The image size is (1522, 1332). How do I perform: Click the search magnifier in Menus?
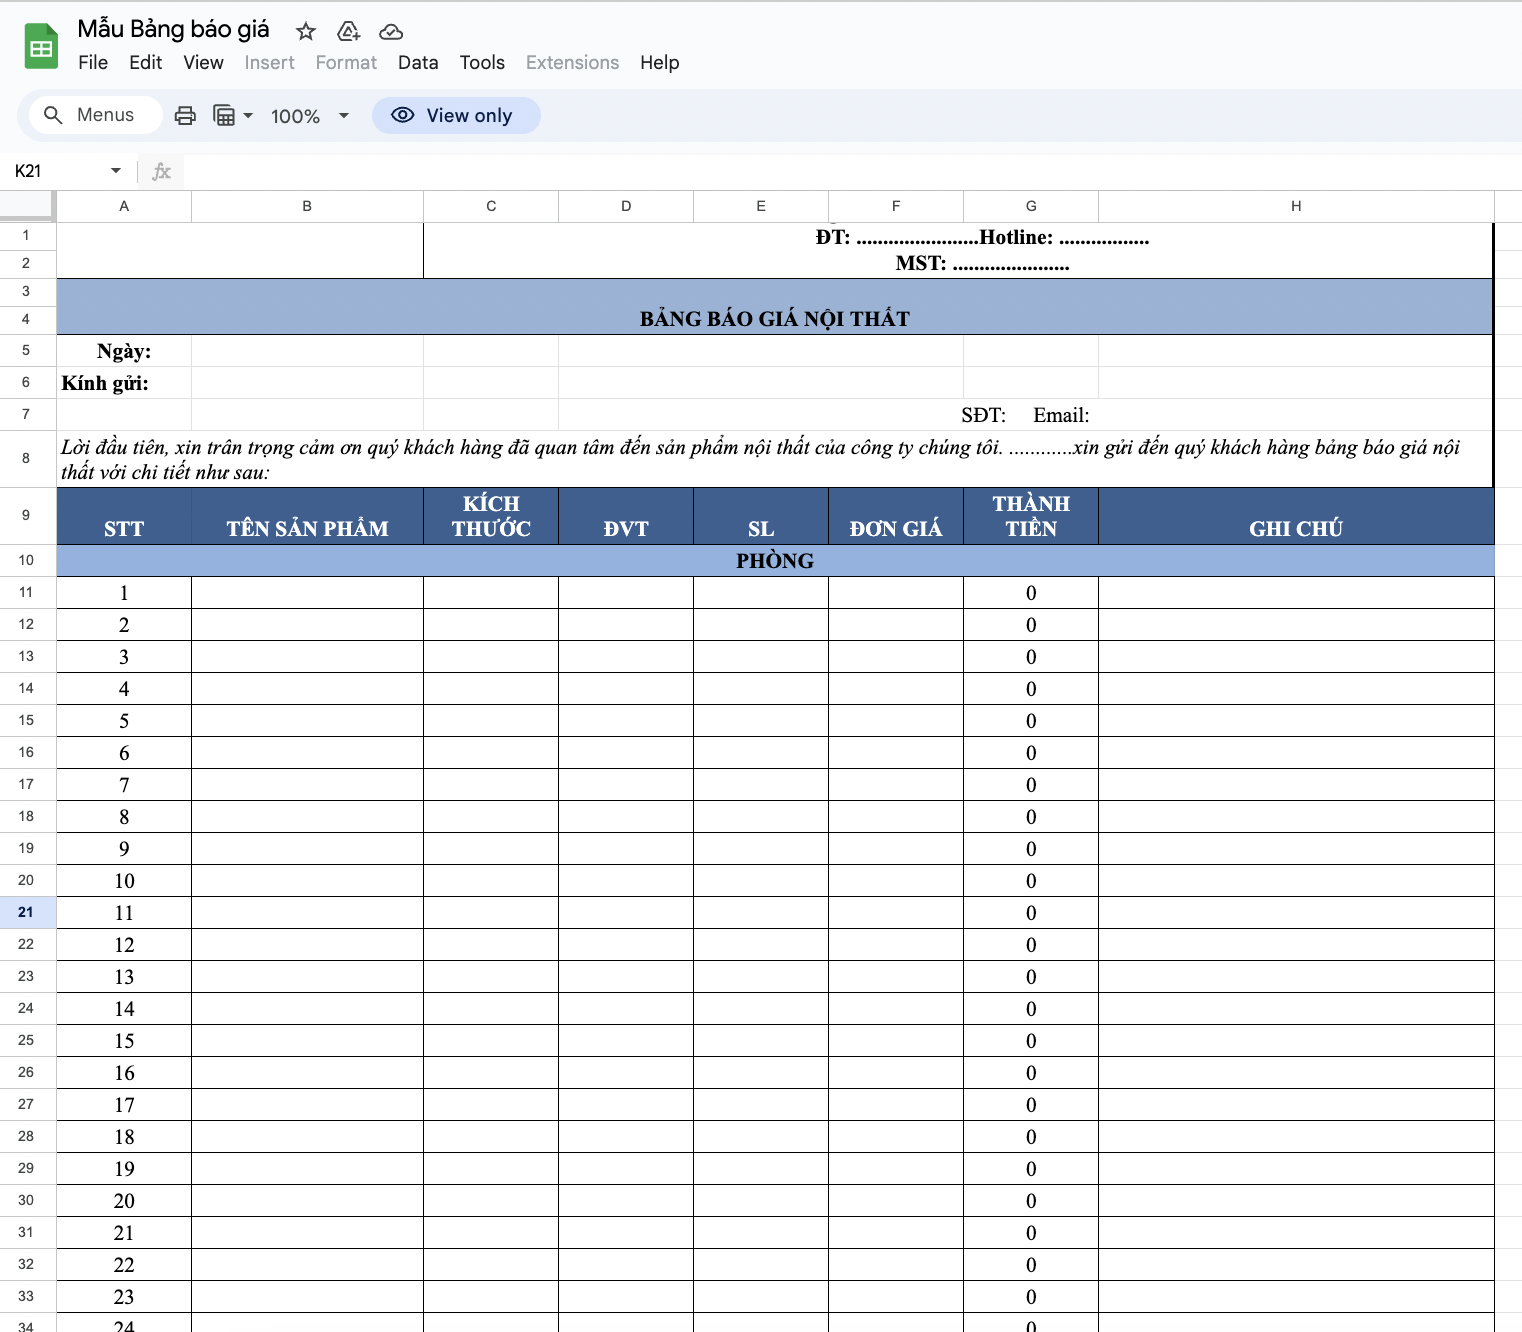coord(54,116)
